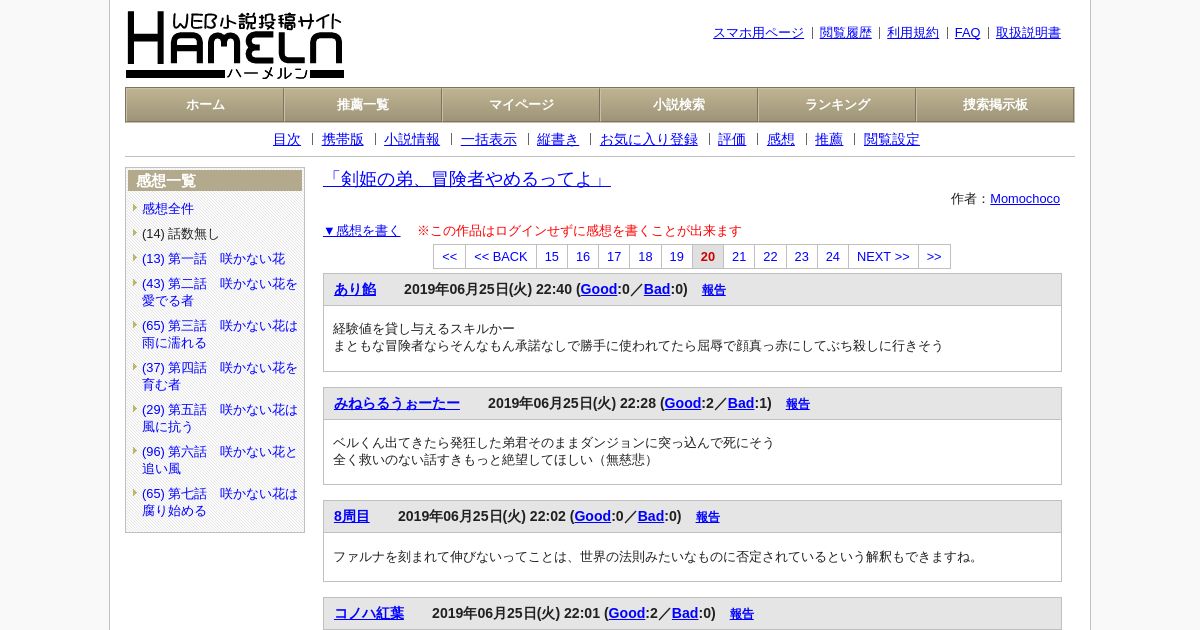Viewport: 1200px width, 630px height.
Task: Go to page 17
Action: click(x=614, y=257)
